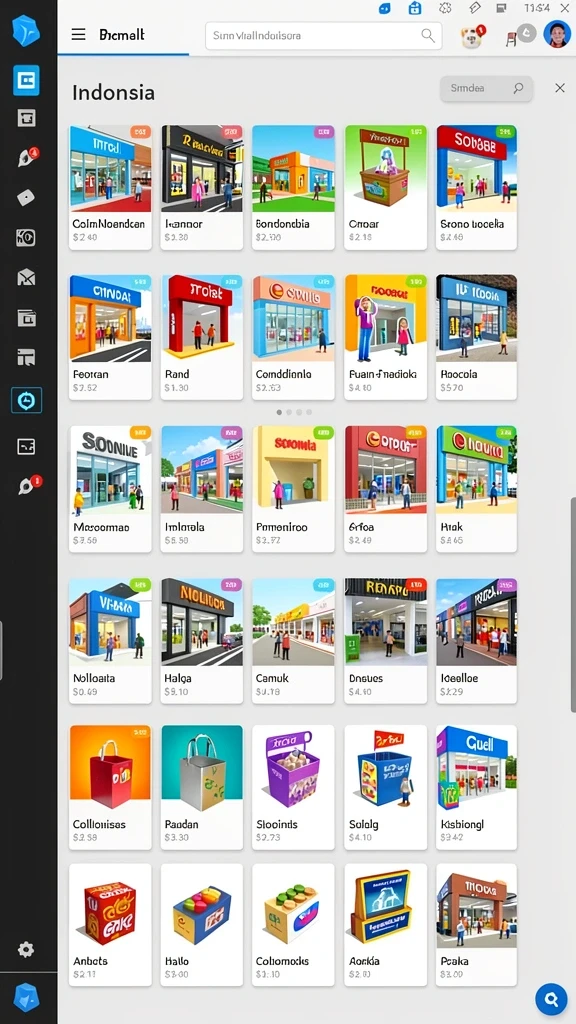Click the magnifier inside the top search bar

click(x=428, y=35)
